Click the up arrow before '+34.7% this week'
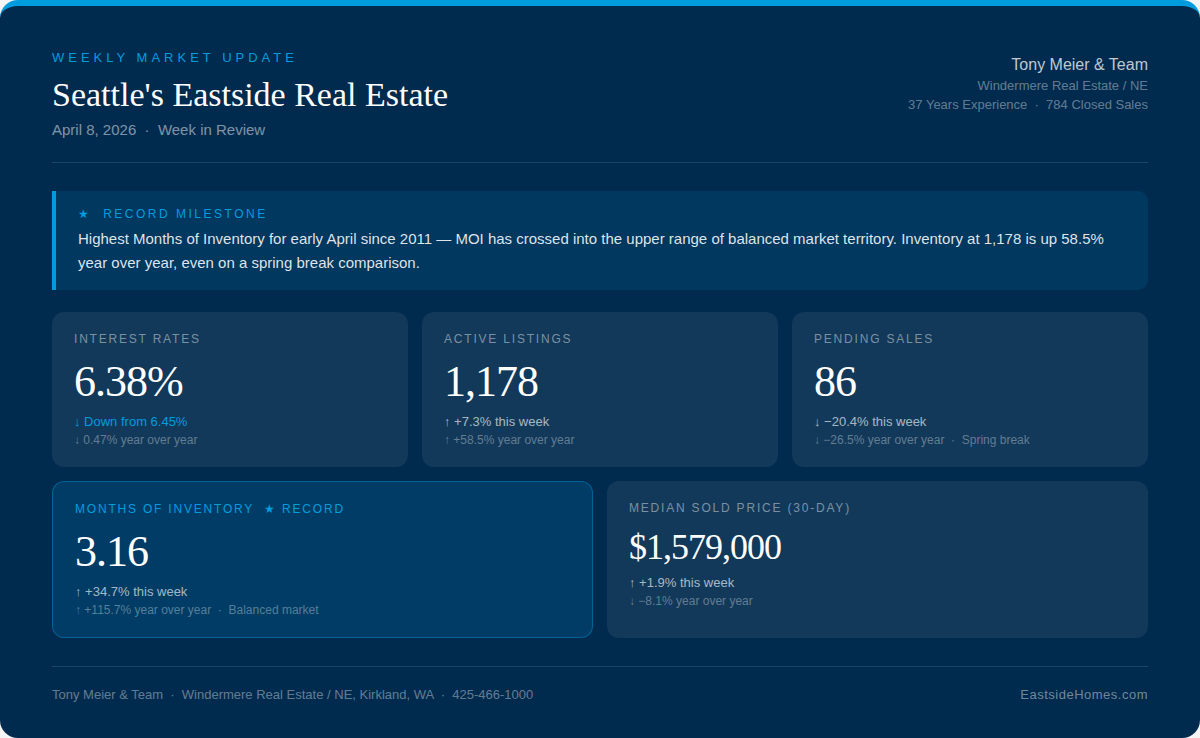Image resolution: width=1200 pixels, height=738 pixels. [x=78, y=592]
